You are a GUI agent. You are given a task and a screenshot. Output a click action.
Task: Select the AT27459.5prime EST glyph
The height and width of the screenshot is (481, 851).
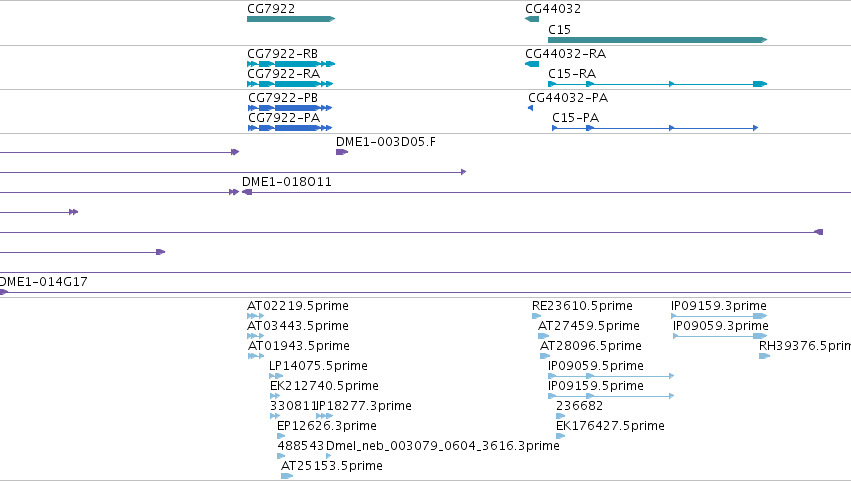pyautogui.click(x=544, y=336)
